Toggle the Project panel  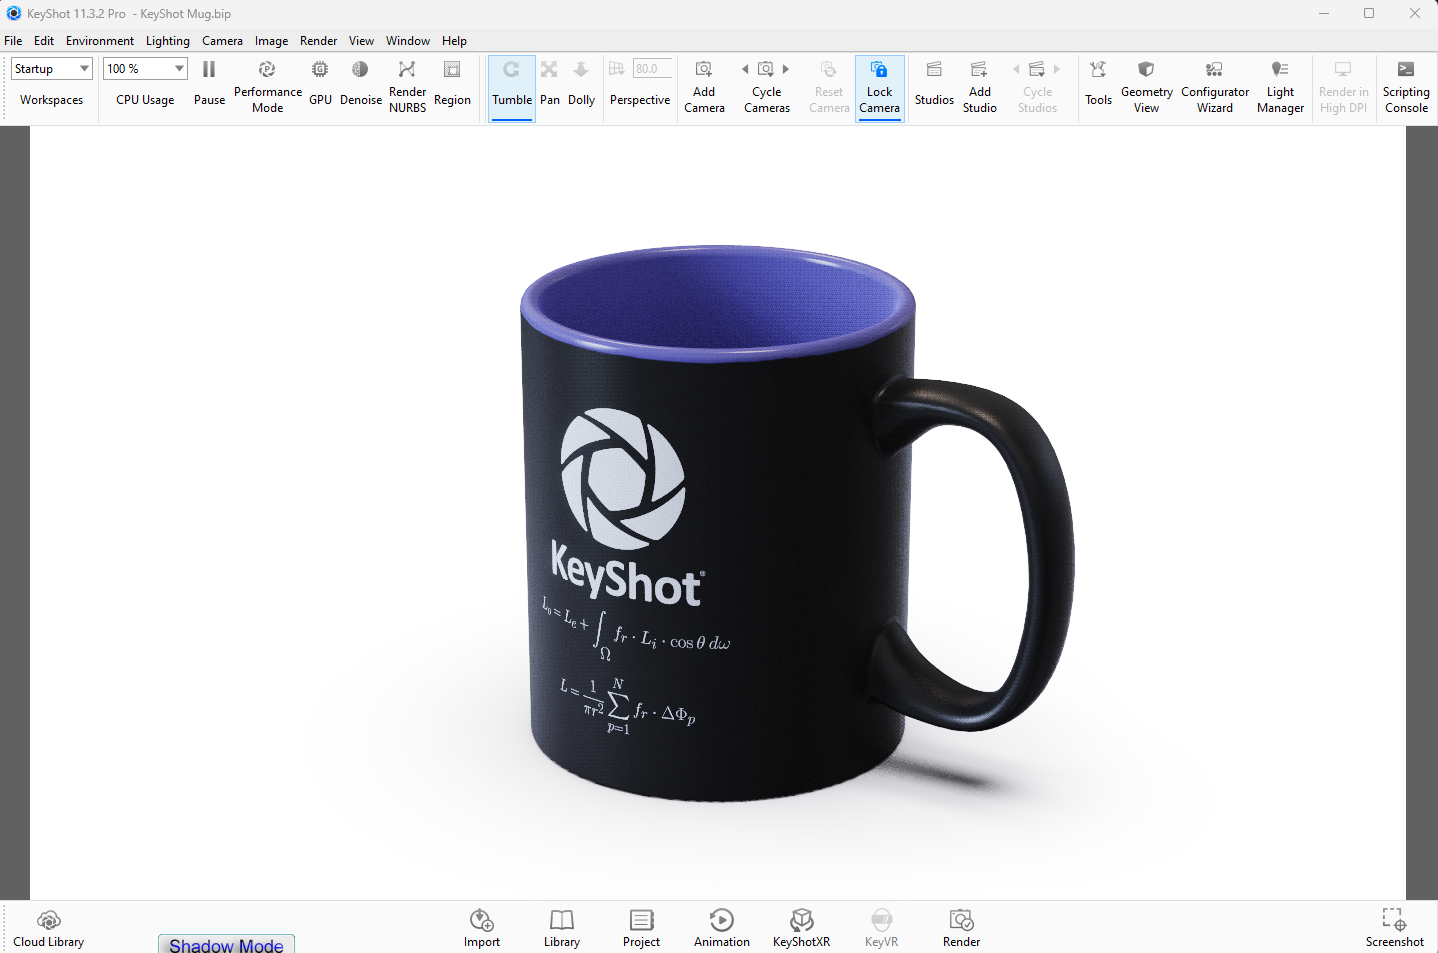coord(641,928)
